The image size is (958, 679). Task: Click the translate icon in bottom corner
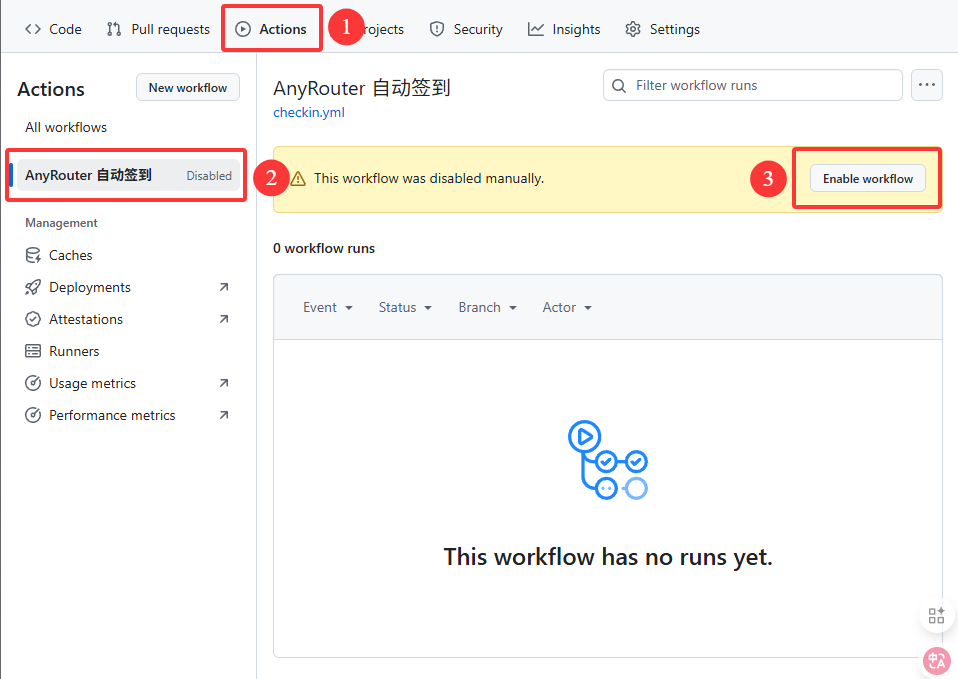(x=937, y=661)
